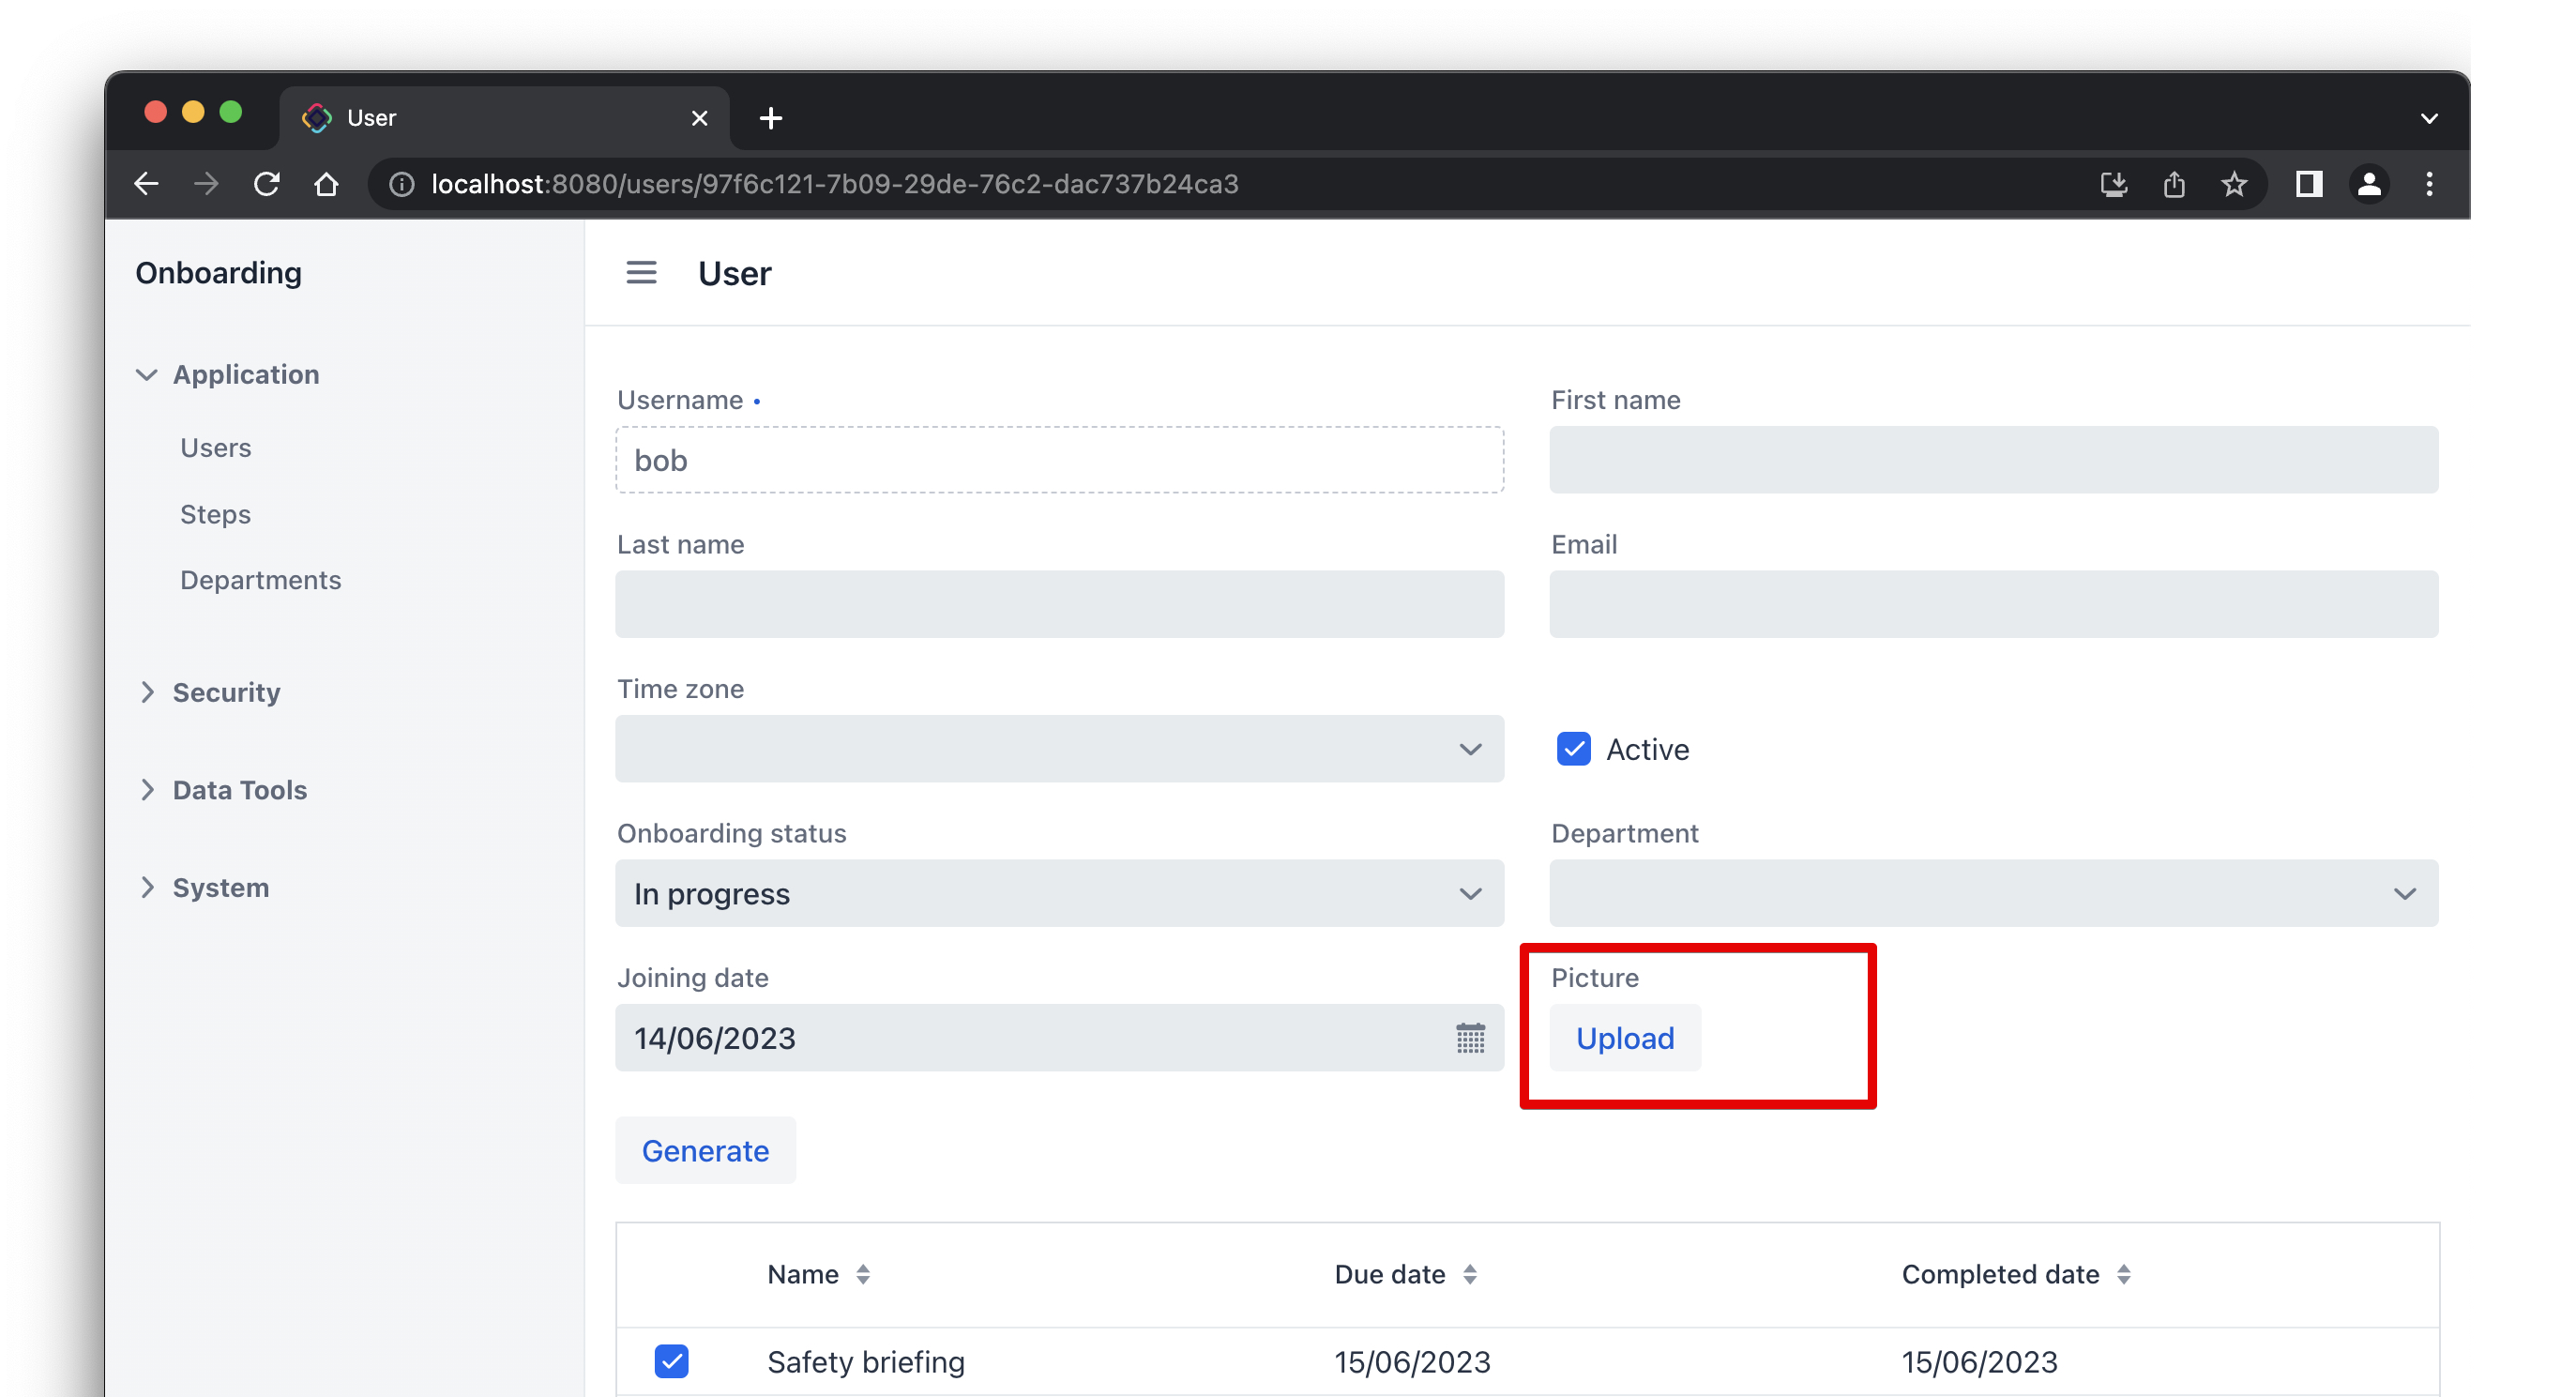The height and width of the screenshot is (1397, 2576).
Task: Open the Users menu item
Action: click(x=215, y=447)
